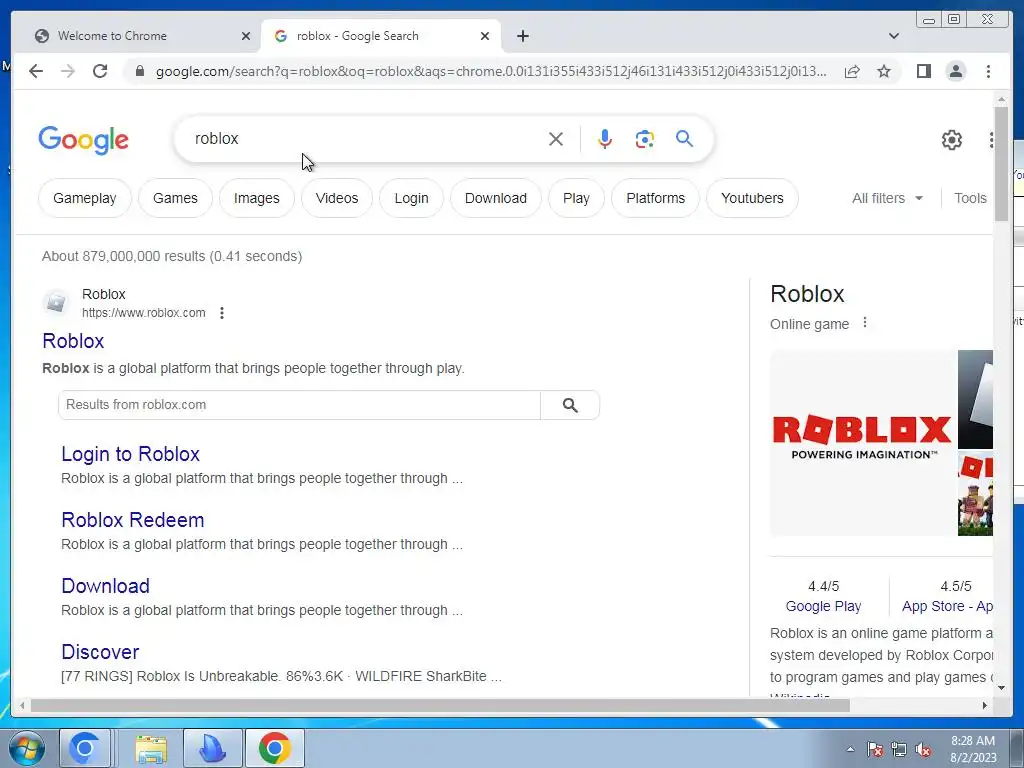Open the Tools option

click(x=970, y=198)
